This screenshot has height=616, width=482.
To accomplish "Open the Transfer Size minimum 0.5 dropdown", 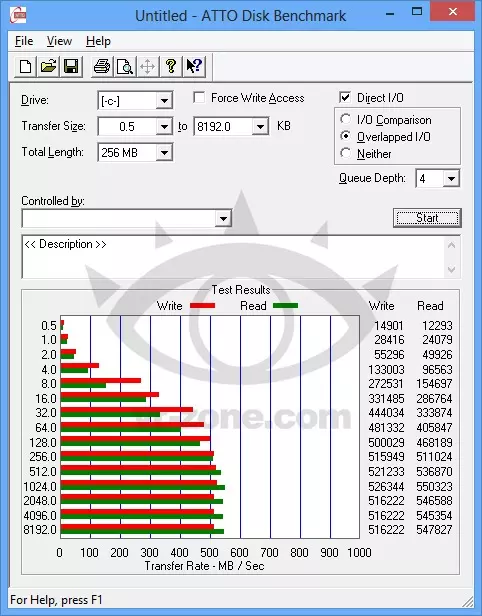I will click(164, 126).
